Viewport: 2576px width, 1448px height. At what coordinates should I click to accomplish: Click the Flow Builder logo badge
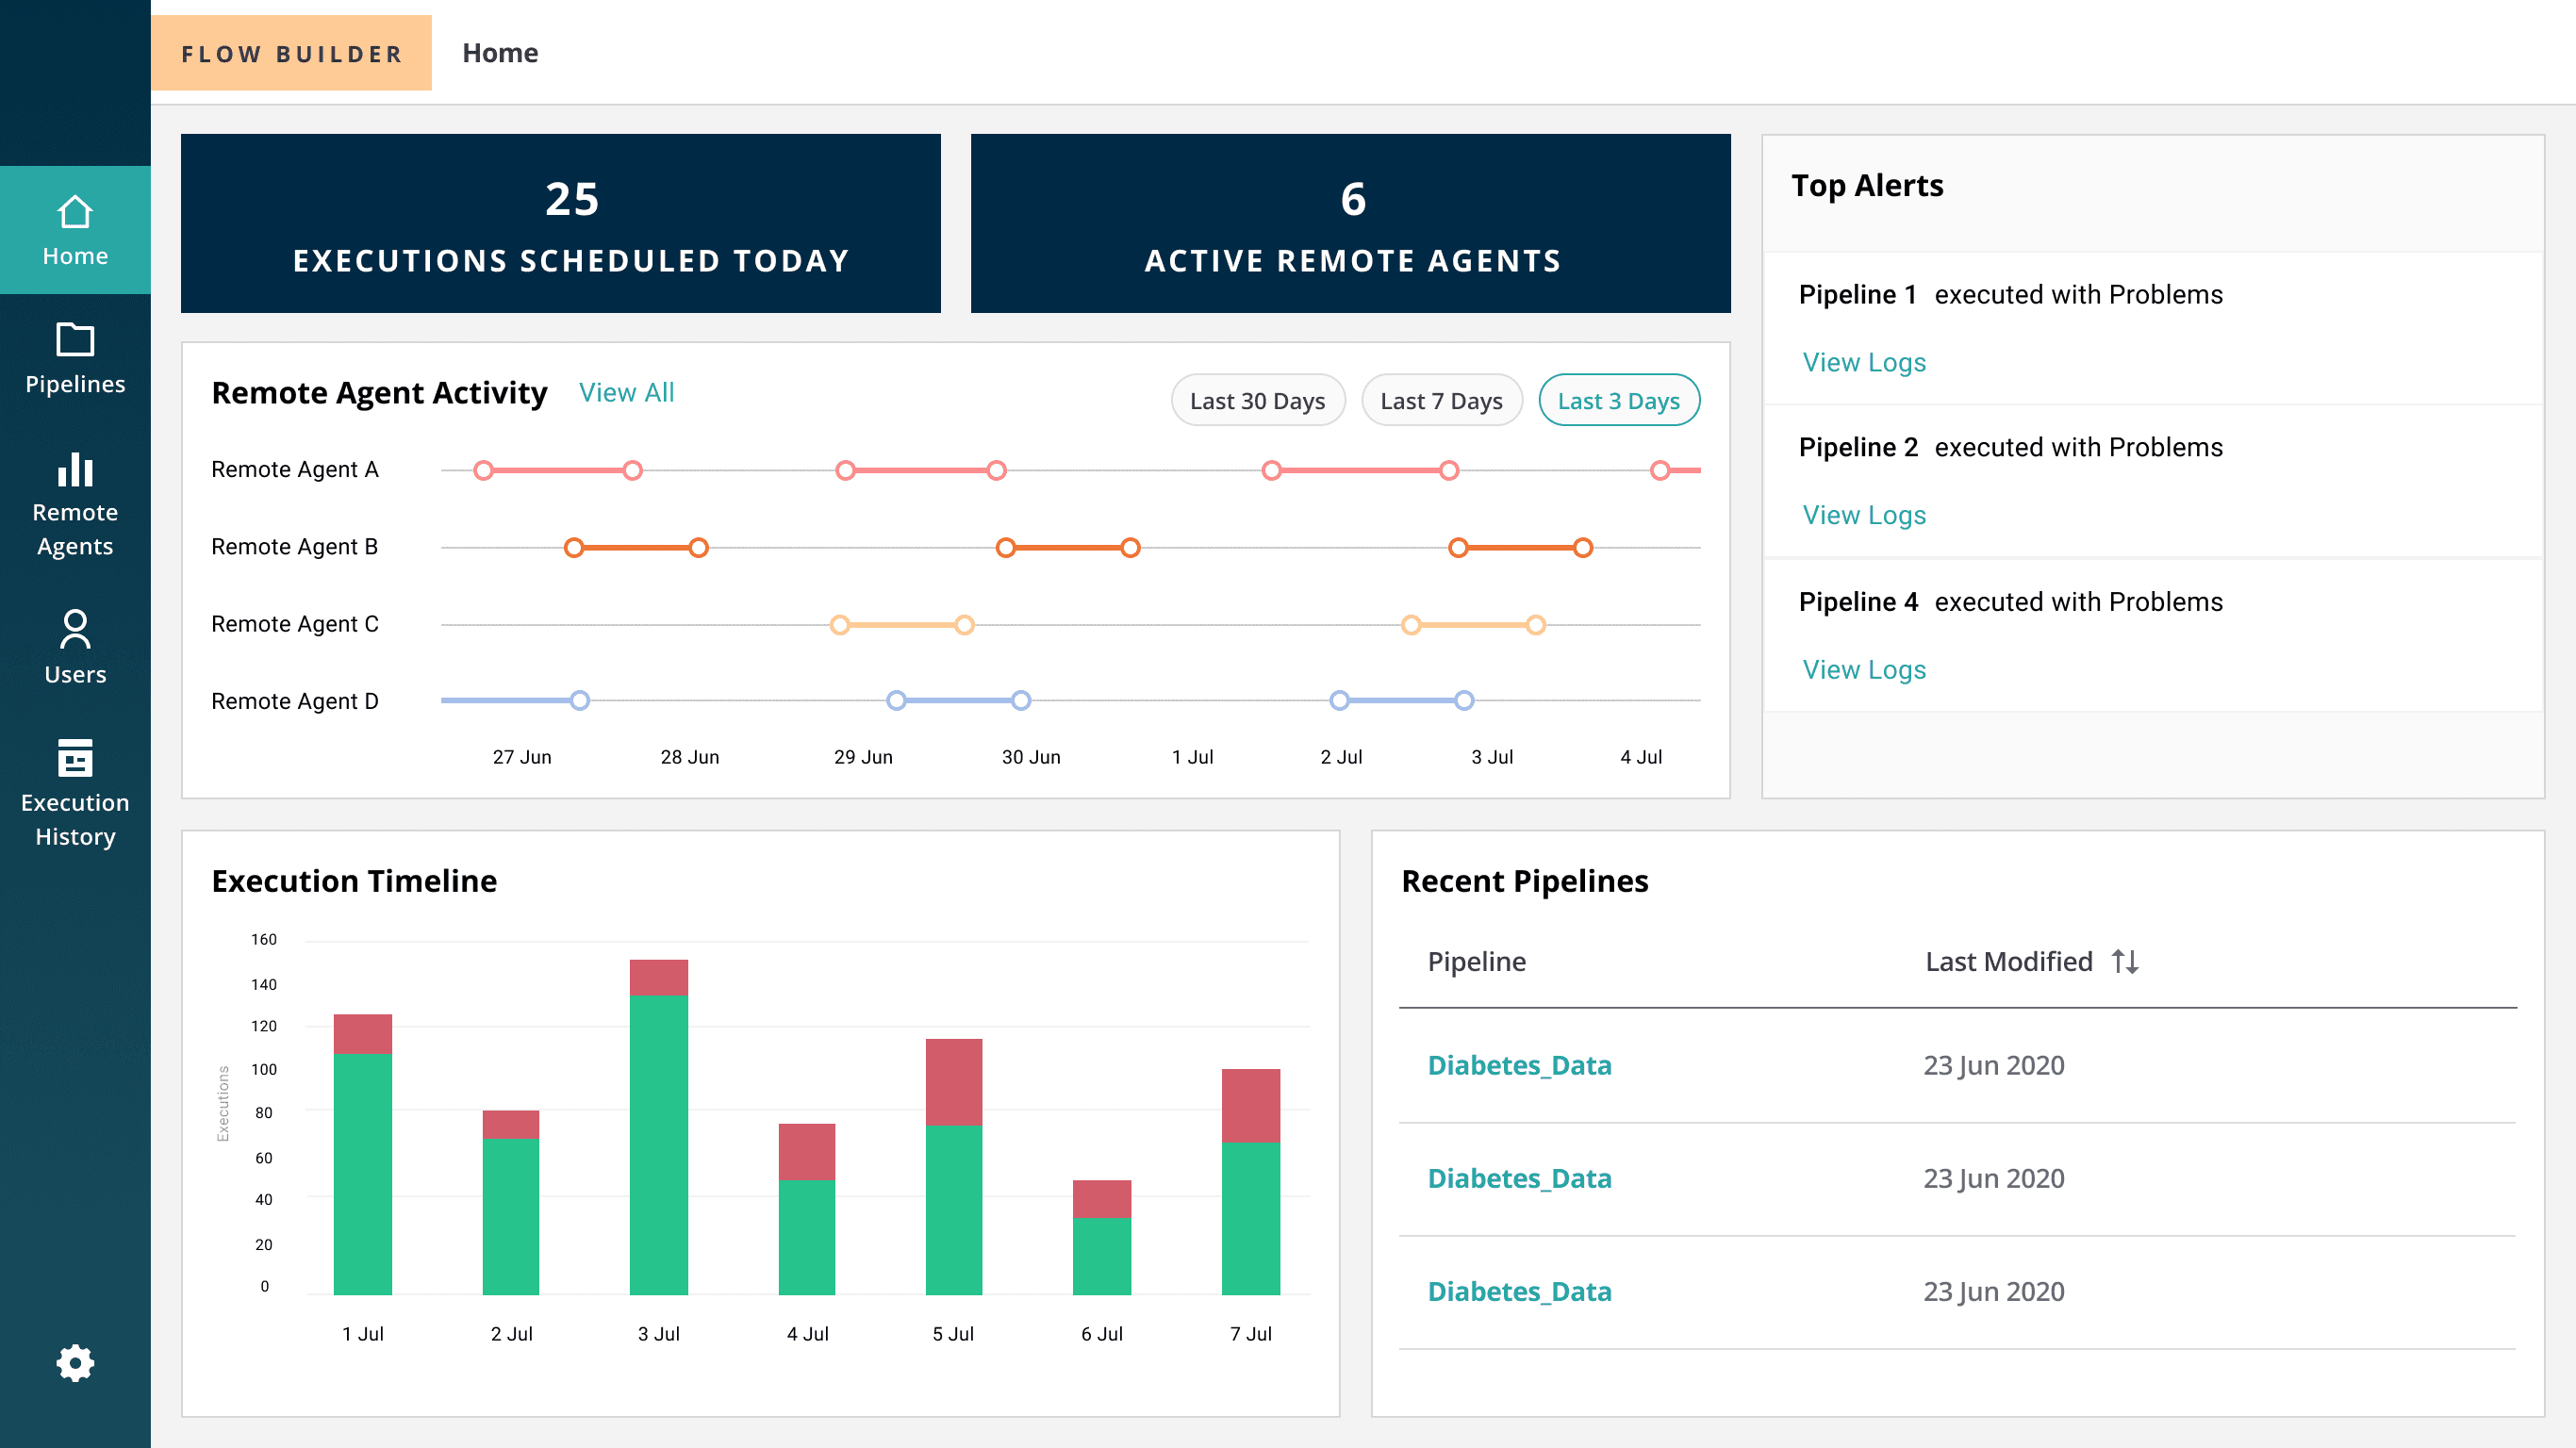[x=291, y=53]
